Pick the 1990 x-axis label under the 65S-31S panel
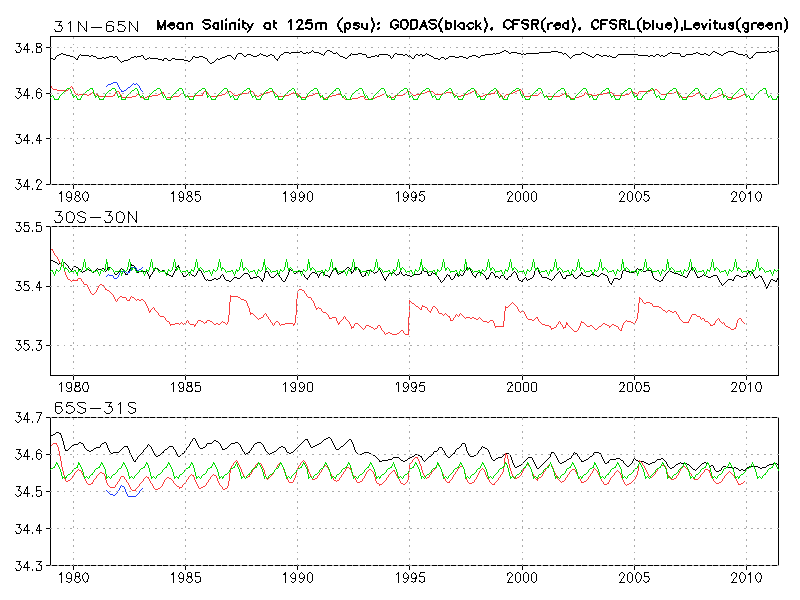Screen dimensions: 800x600 click(x=298, y=578)
